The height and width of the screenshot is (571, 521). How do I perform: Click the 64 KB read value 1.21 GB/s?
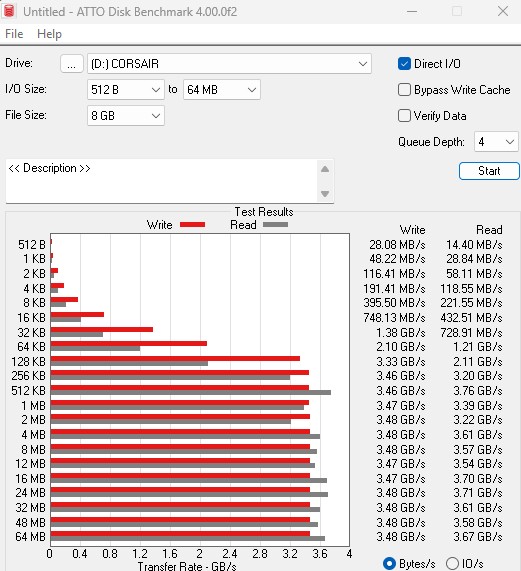pyautogui.click(x=478, y=347)
